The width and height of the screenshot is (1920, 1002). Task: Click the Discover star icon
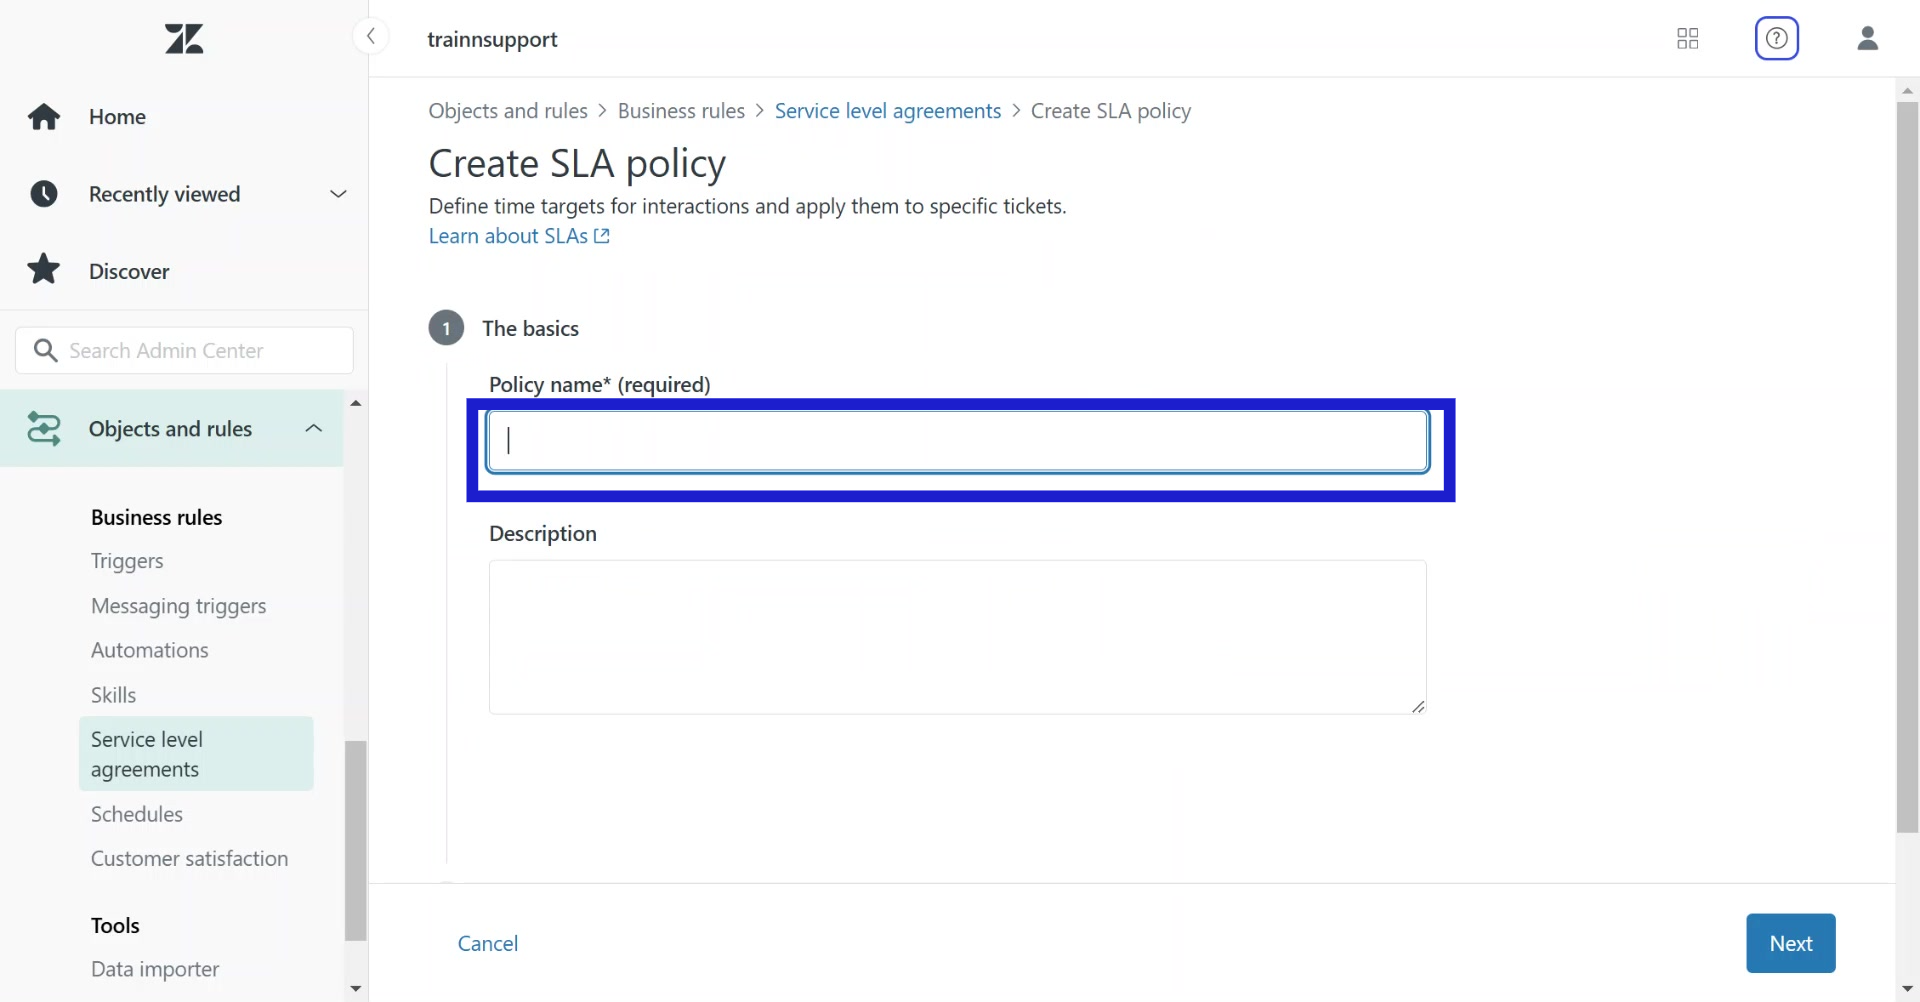pos(44,270)
